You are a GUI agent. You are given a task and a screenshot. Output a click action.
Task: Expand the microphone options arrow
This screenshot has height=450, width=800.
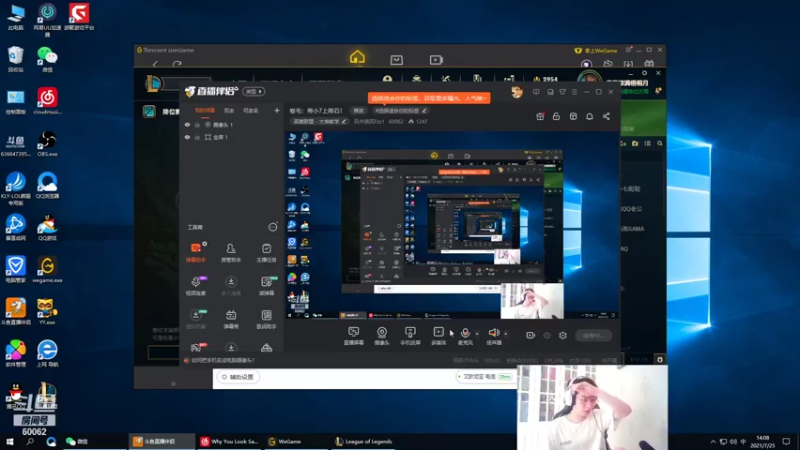coord(477,334)
